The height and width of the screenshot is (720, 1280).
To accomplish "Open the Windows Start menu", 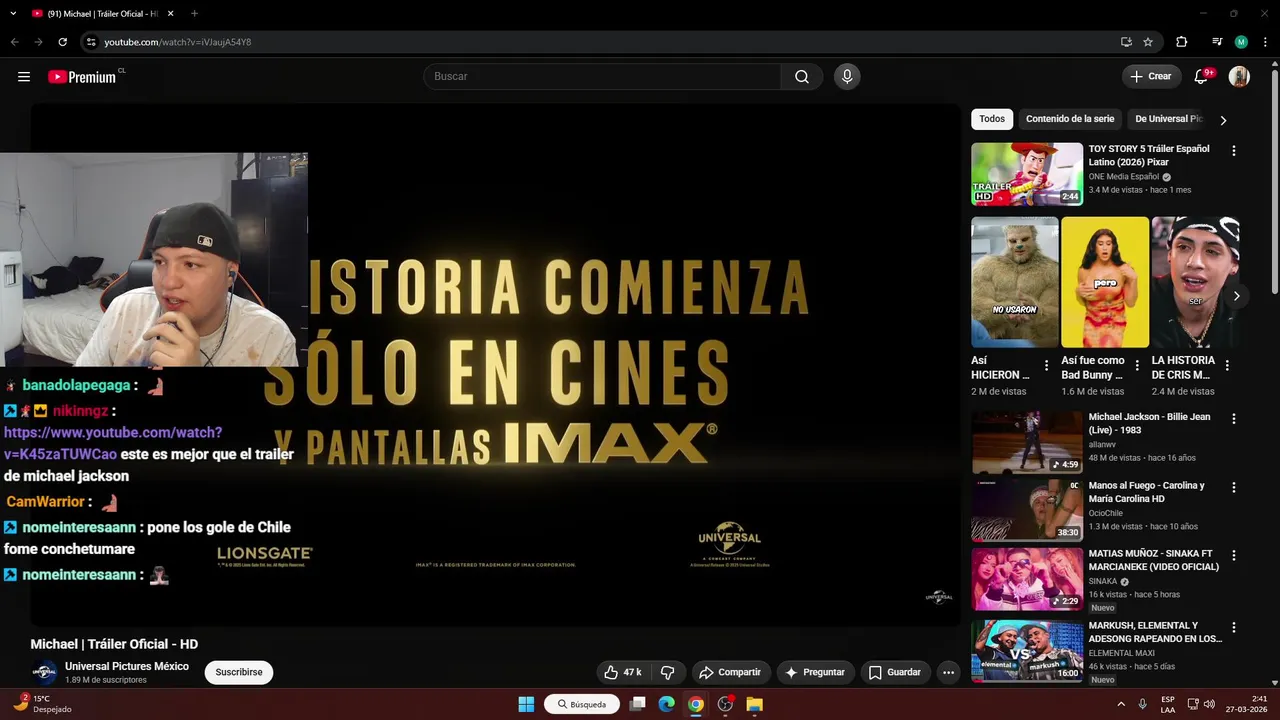I will [526, 704].
